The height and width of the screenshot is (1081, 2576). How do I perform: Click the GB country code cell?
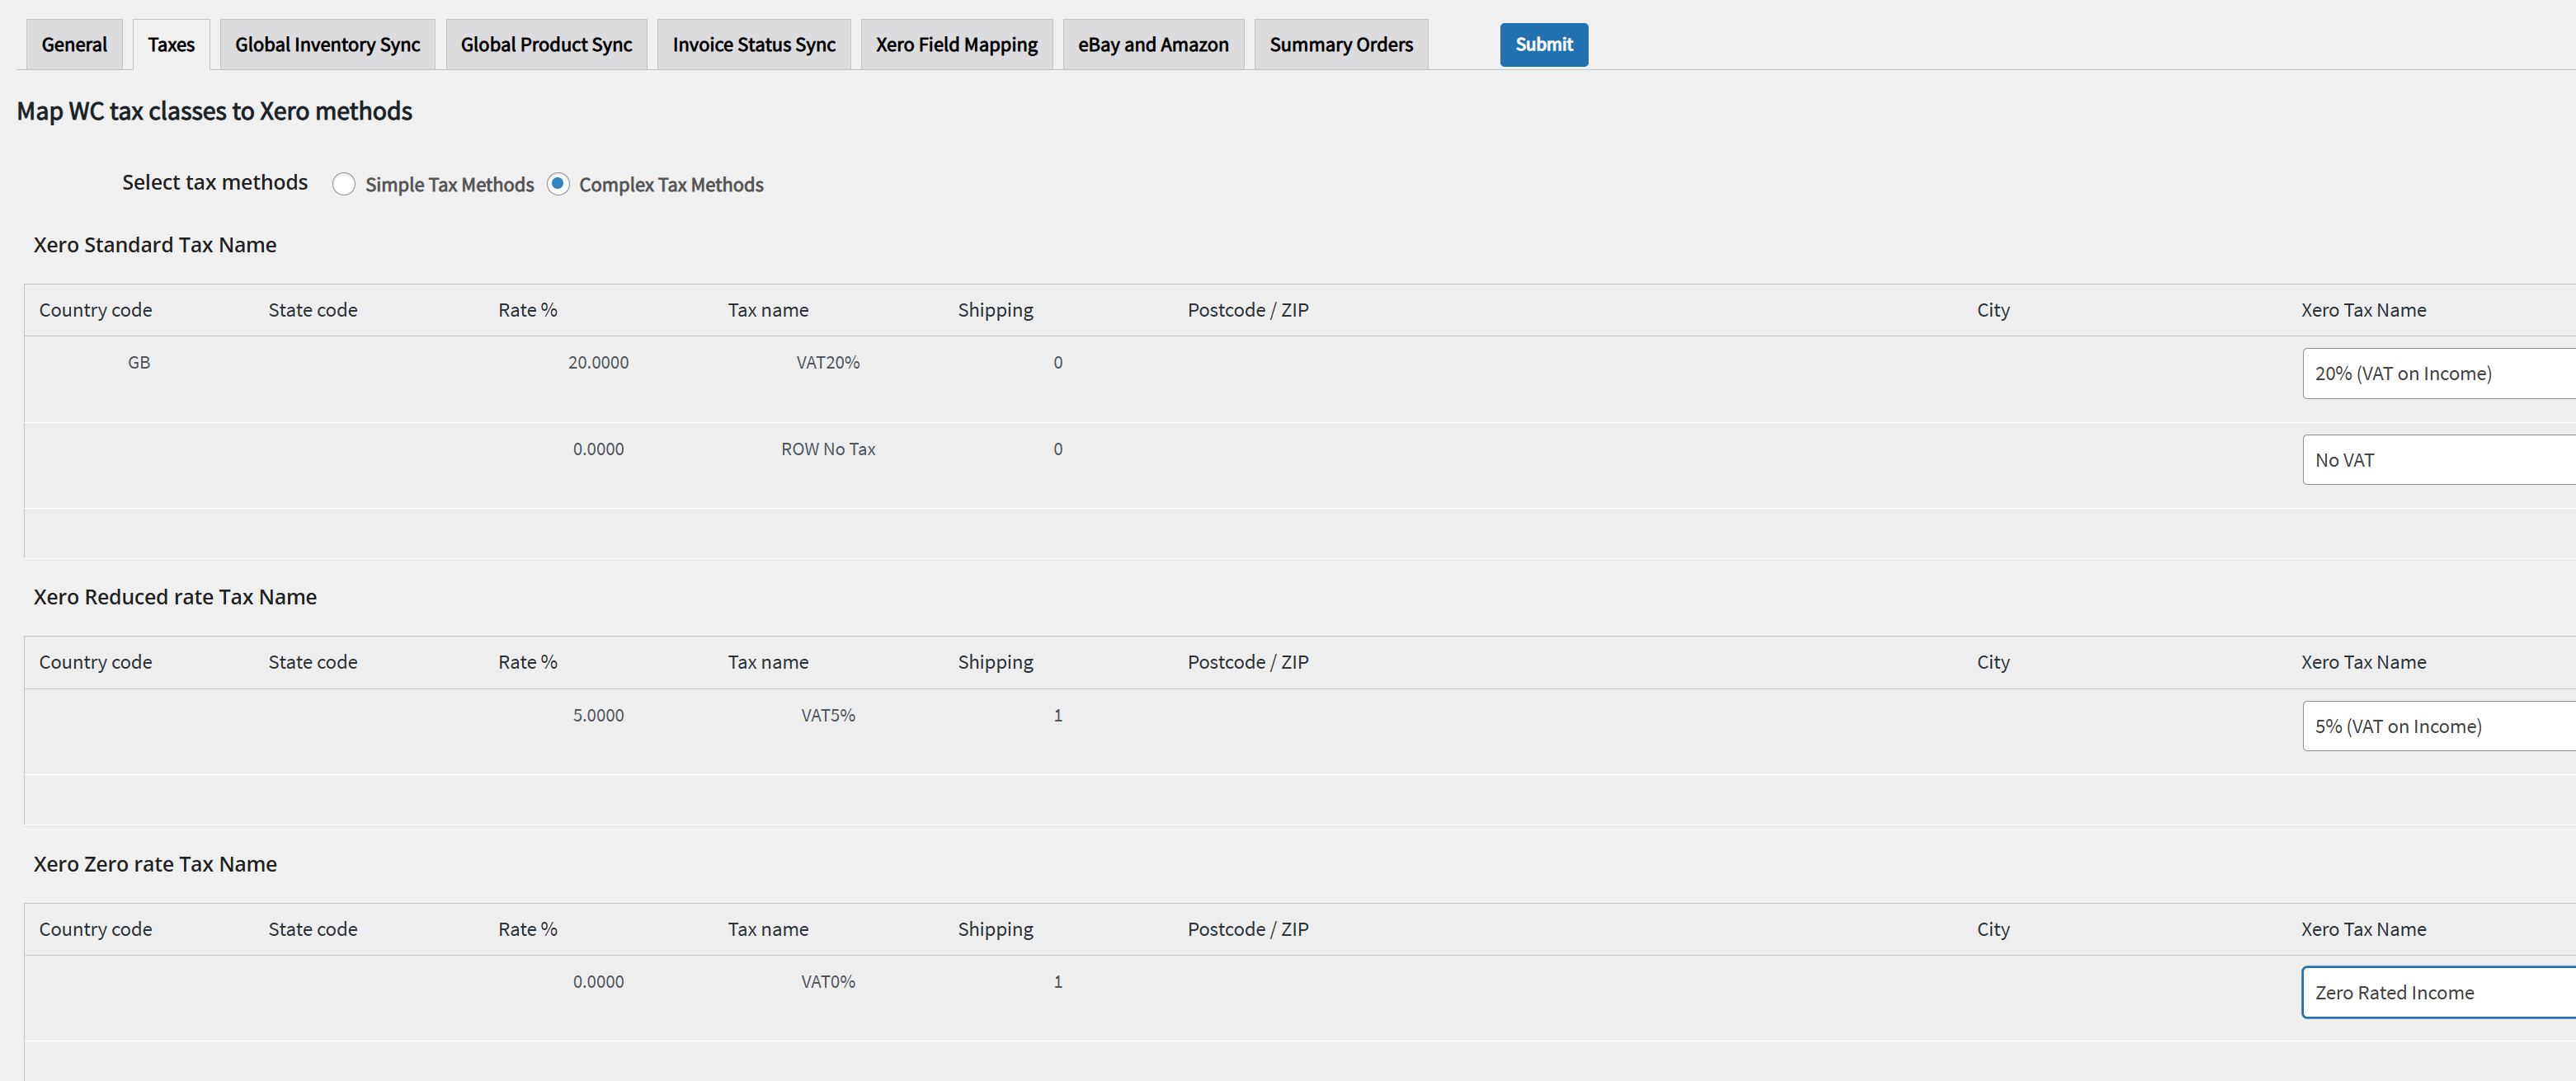(139, 363)
